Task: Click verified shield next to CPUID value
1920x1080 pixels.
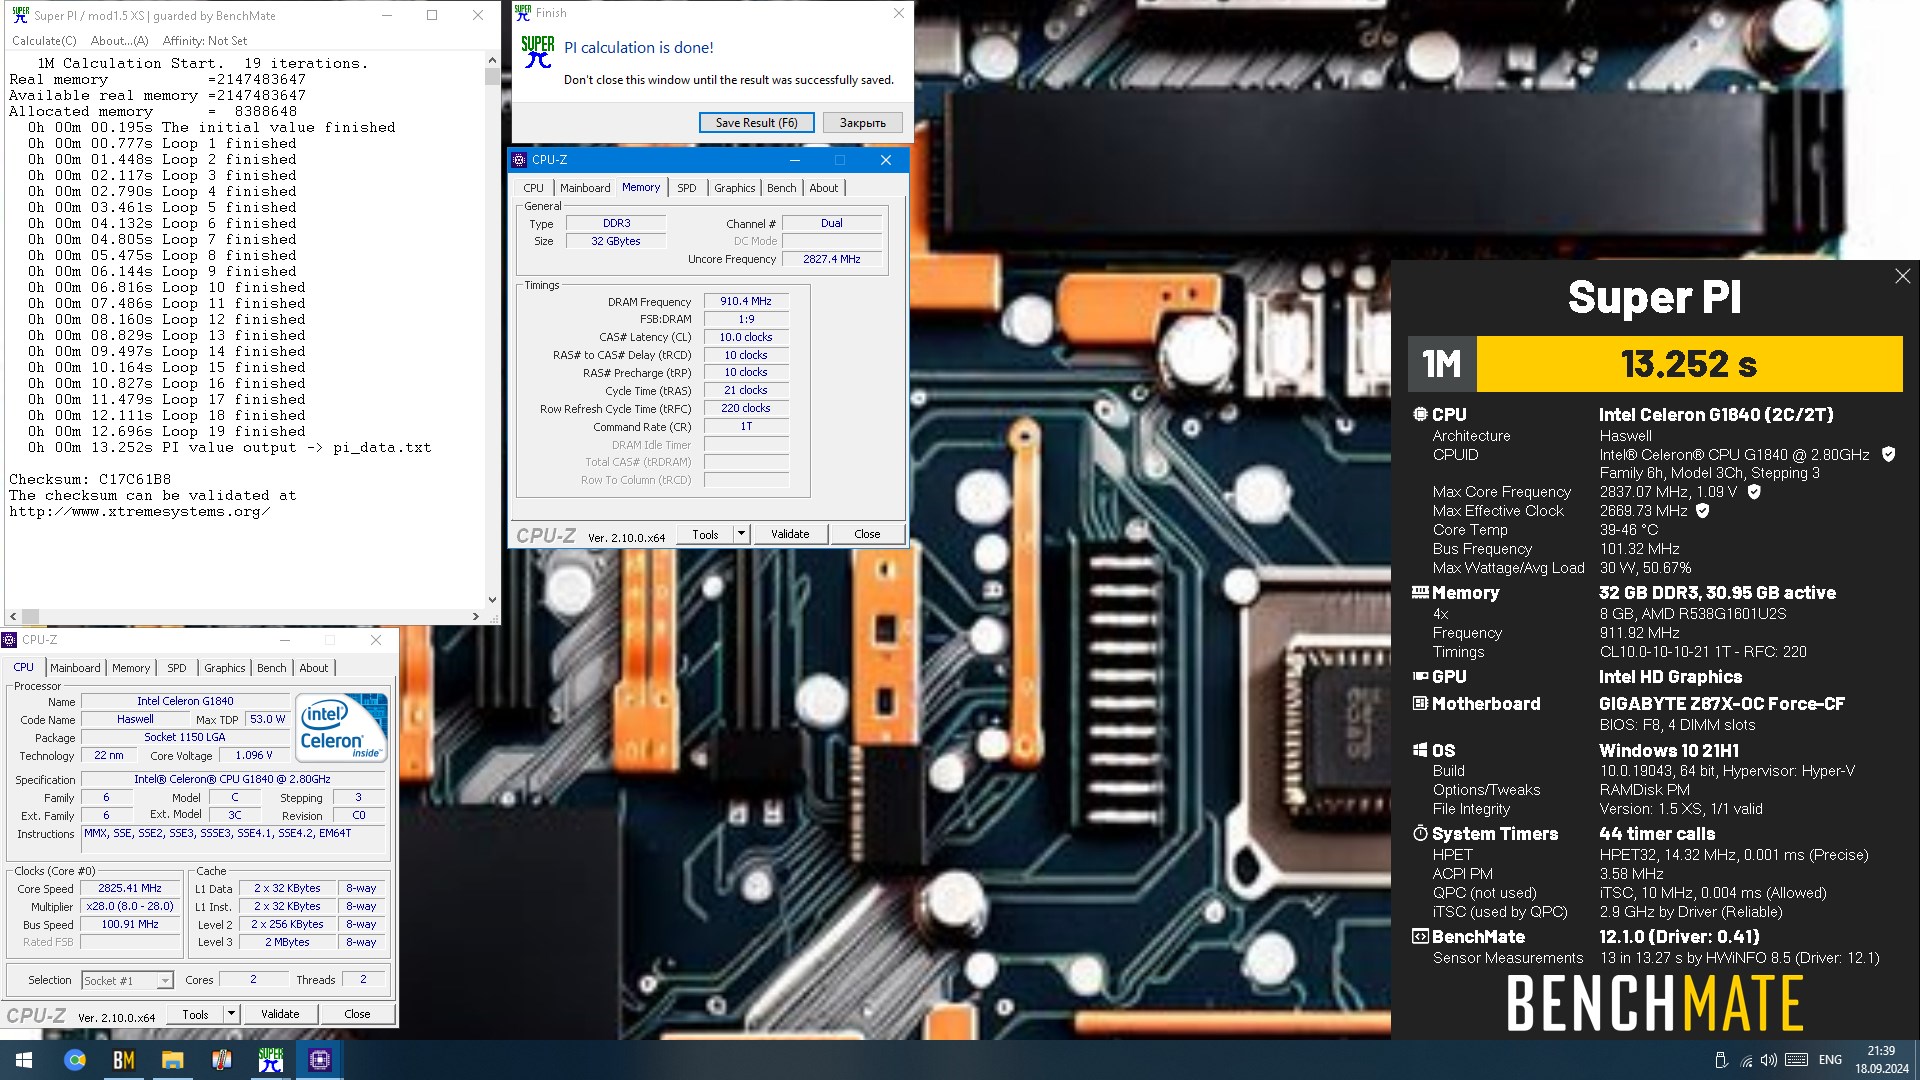Action: pyautogui.click(x=1888, y=454)
